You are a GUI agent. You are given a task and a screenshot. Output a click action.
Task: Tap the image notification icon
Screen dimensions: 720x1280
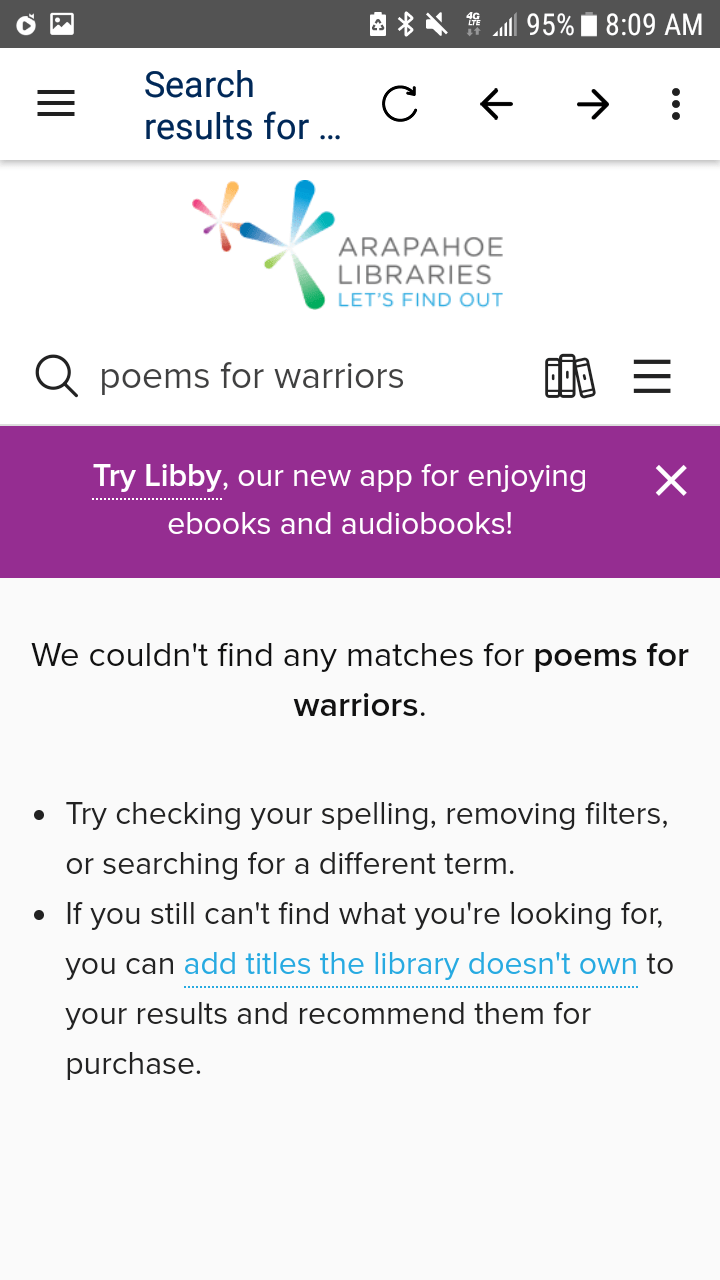point(62,24)
